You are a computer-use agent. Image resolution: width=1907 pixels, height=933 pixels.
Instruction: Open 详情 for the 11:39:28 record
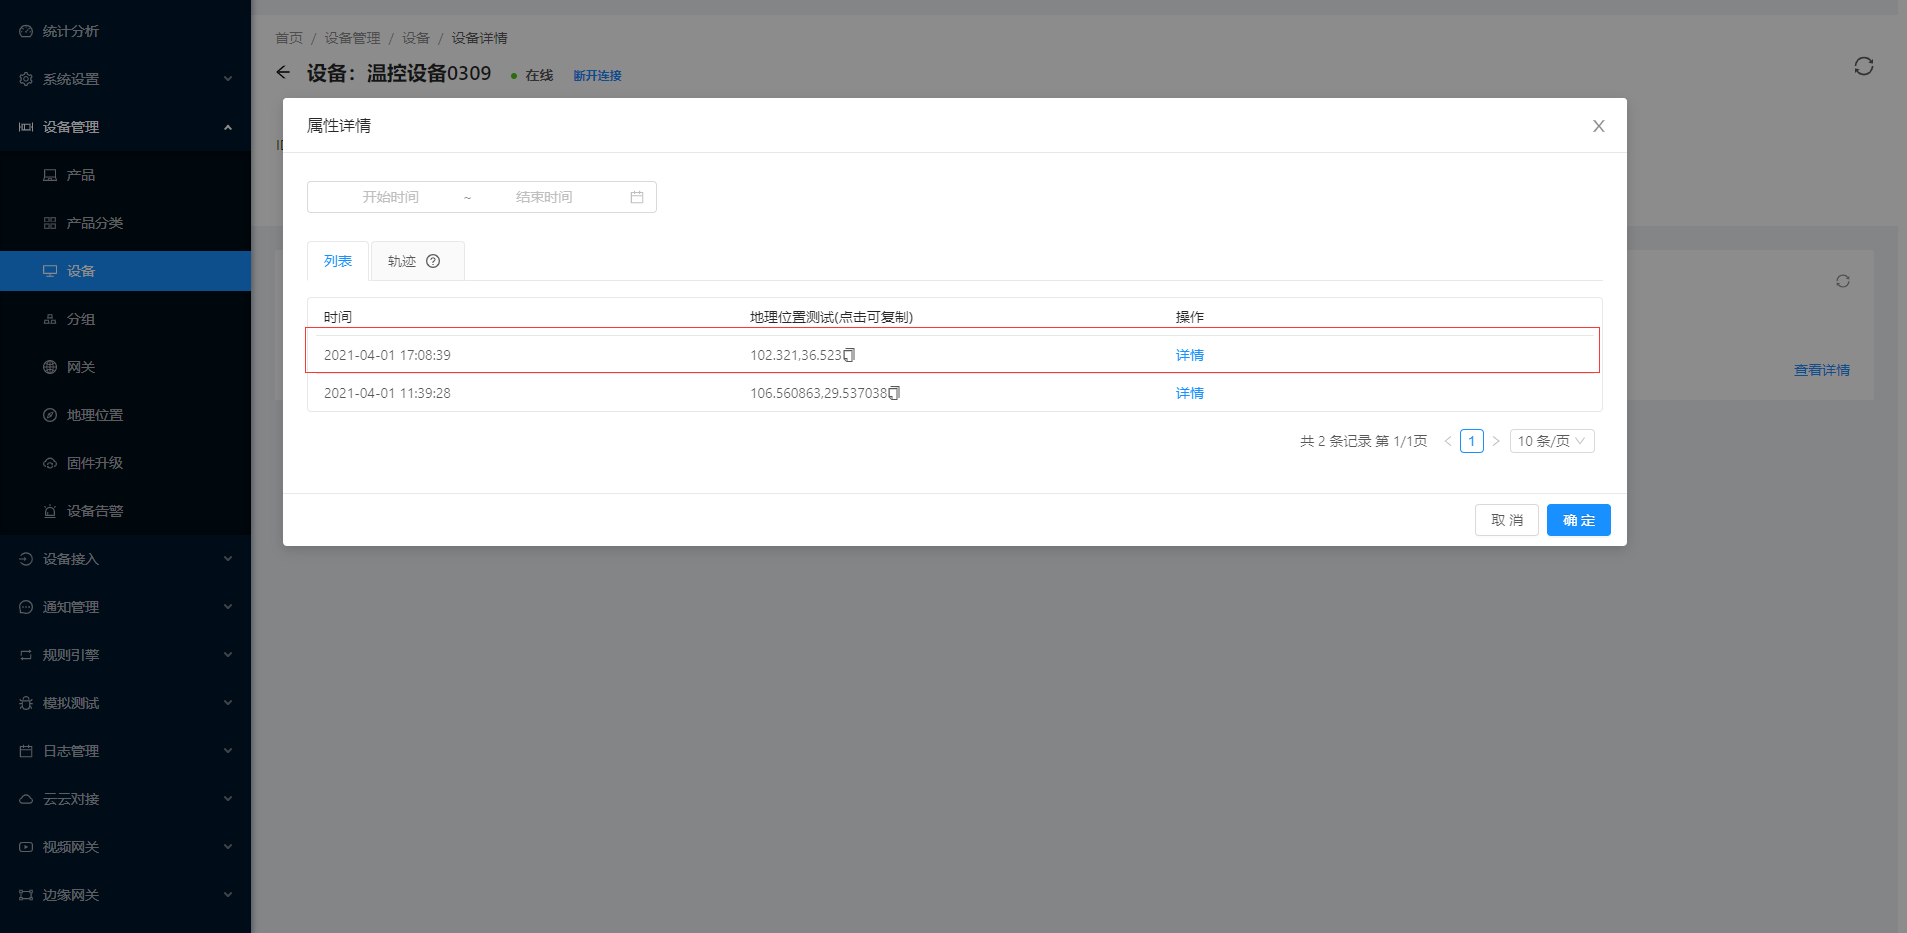coord(1189,393)
